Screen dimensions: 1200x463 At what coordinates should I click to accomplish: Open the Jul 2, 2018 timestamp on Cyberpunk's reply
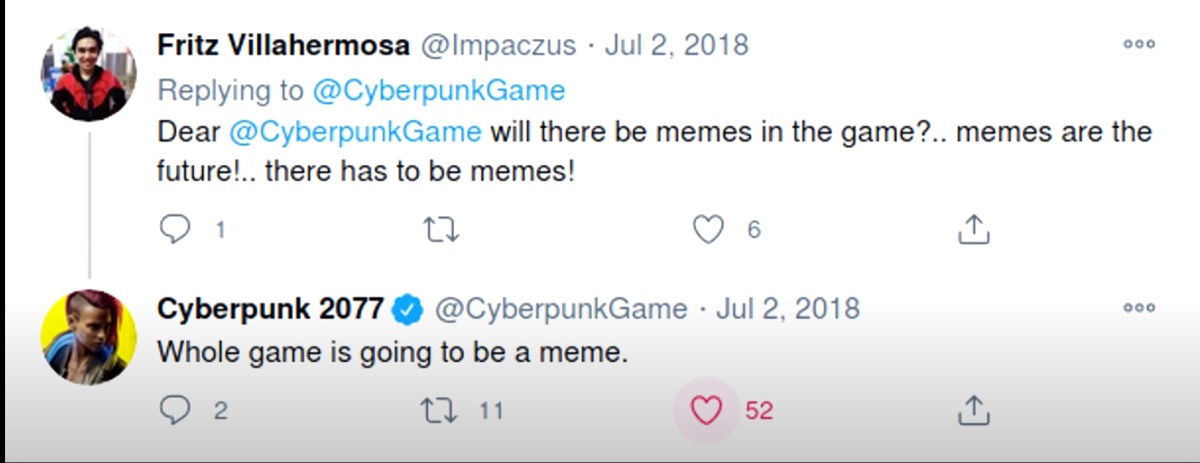pyautogui.click(x=788, y=309)
